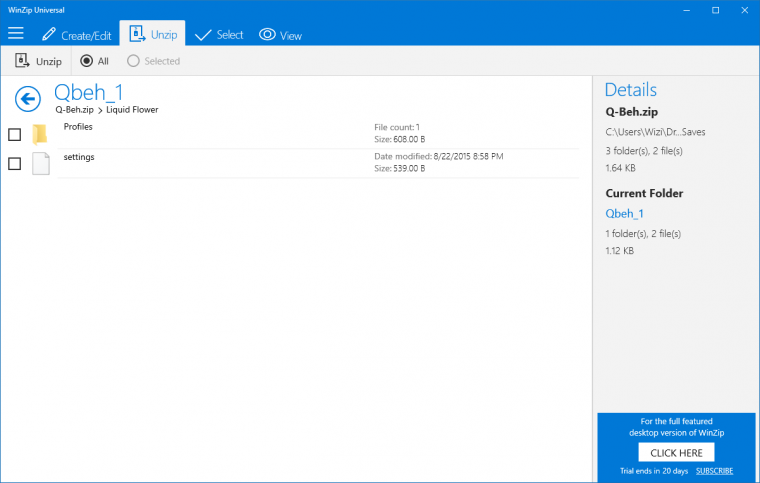The width and height of the screenshot is (760, 483).
Task: Click the 1.64 KB archive size
Action: [x=620, y=168]
